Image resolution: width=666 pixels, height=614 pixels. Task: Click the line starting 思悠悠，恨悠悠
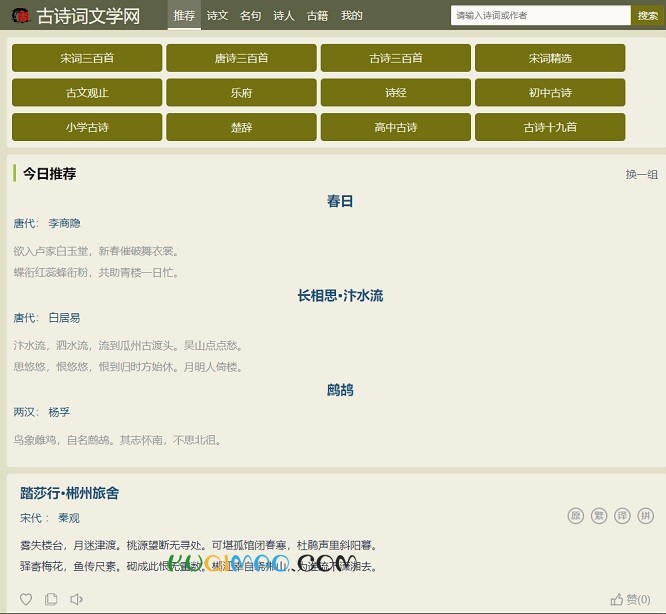pyautogui.click(x=128, y=366)
